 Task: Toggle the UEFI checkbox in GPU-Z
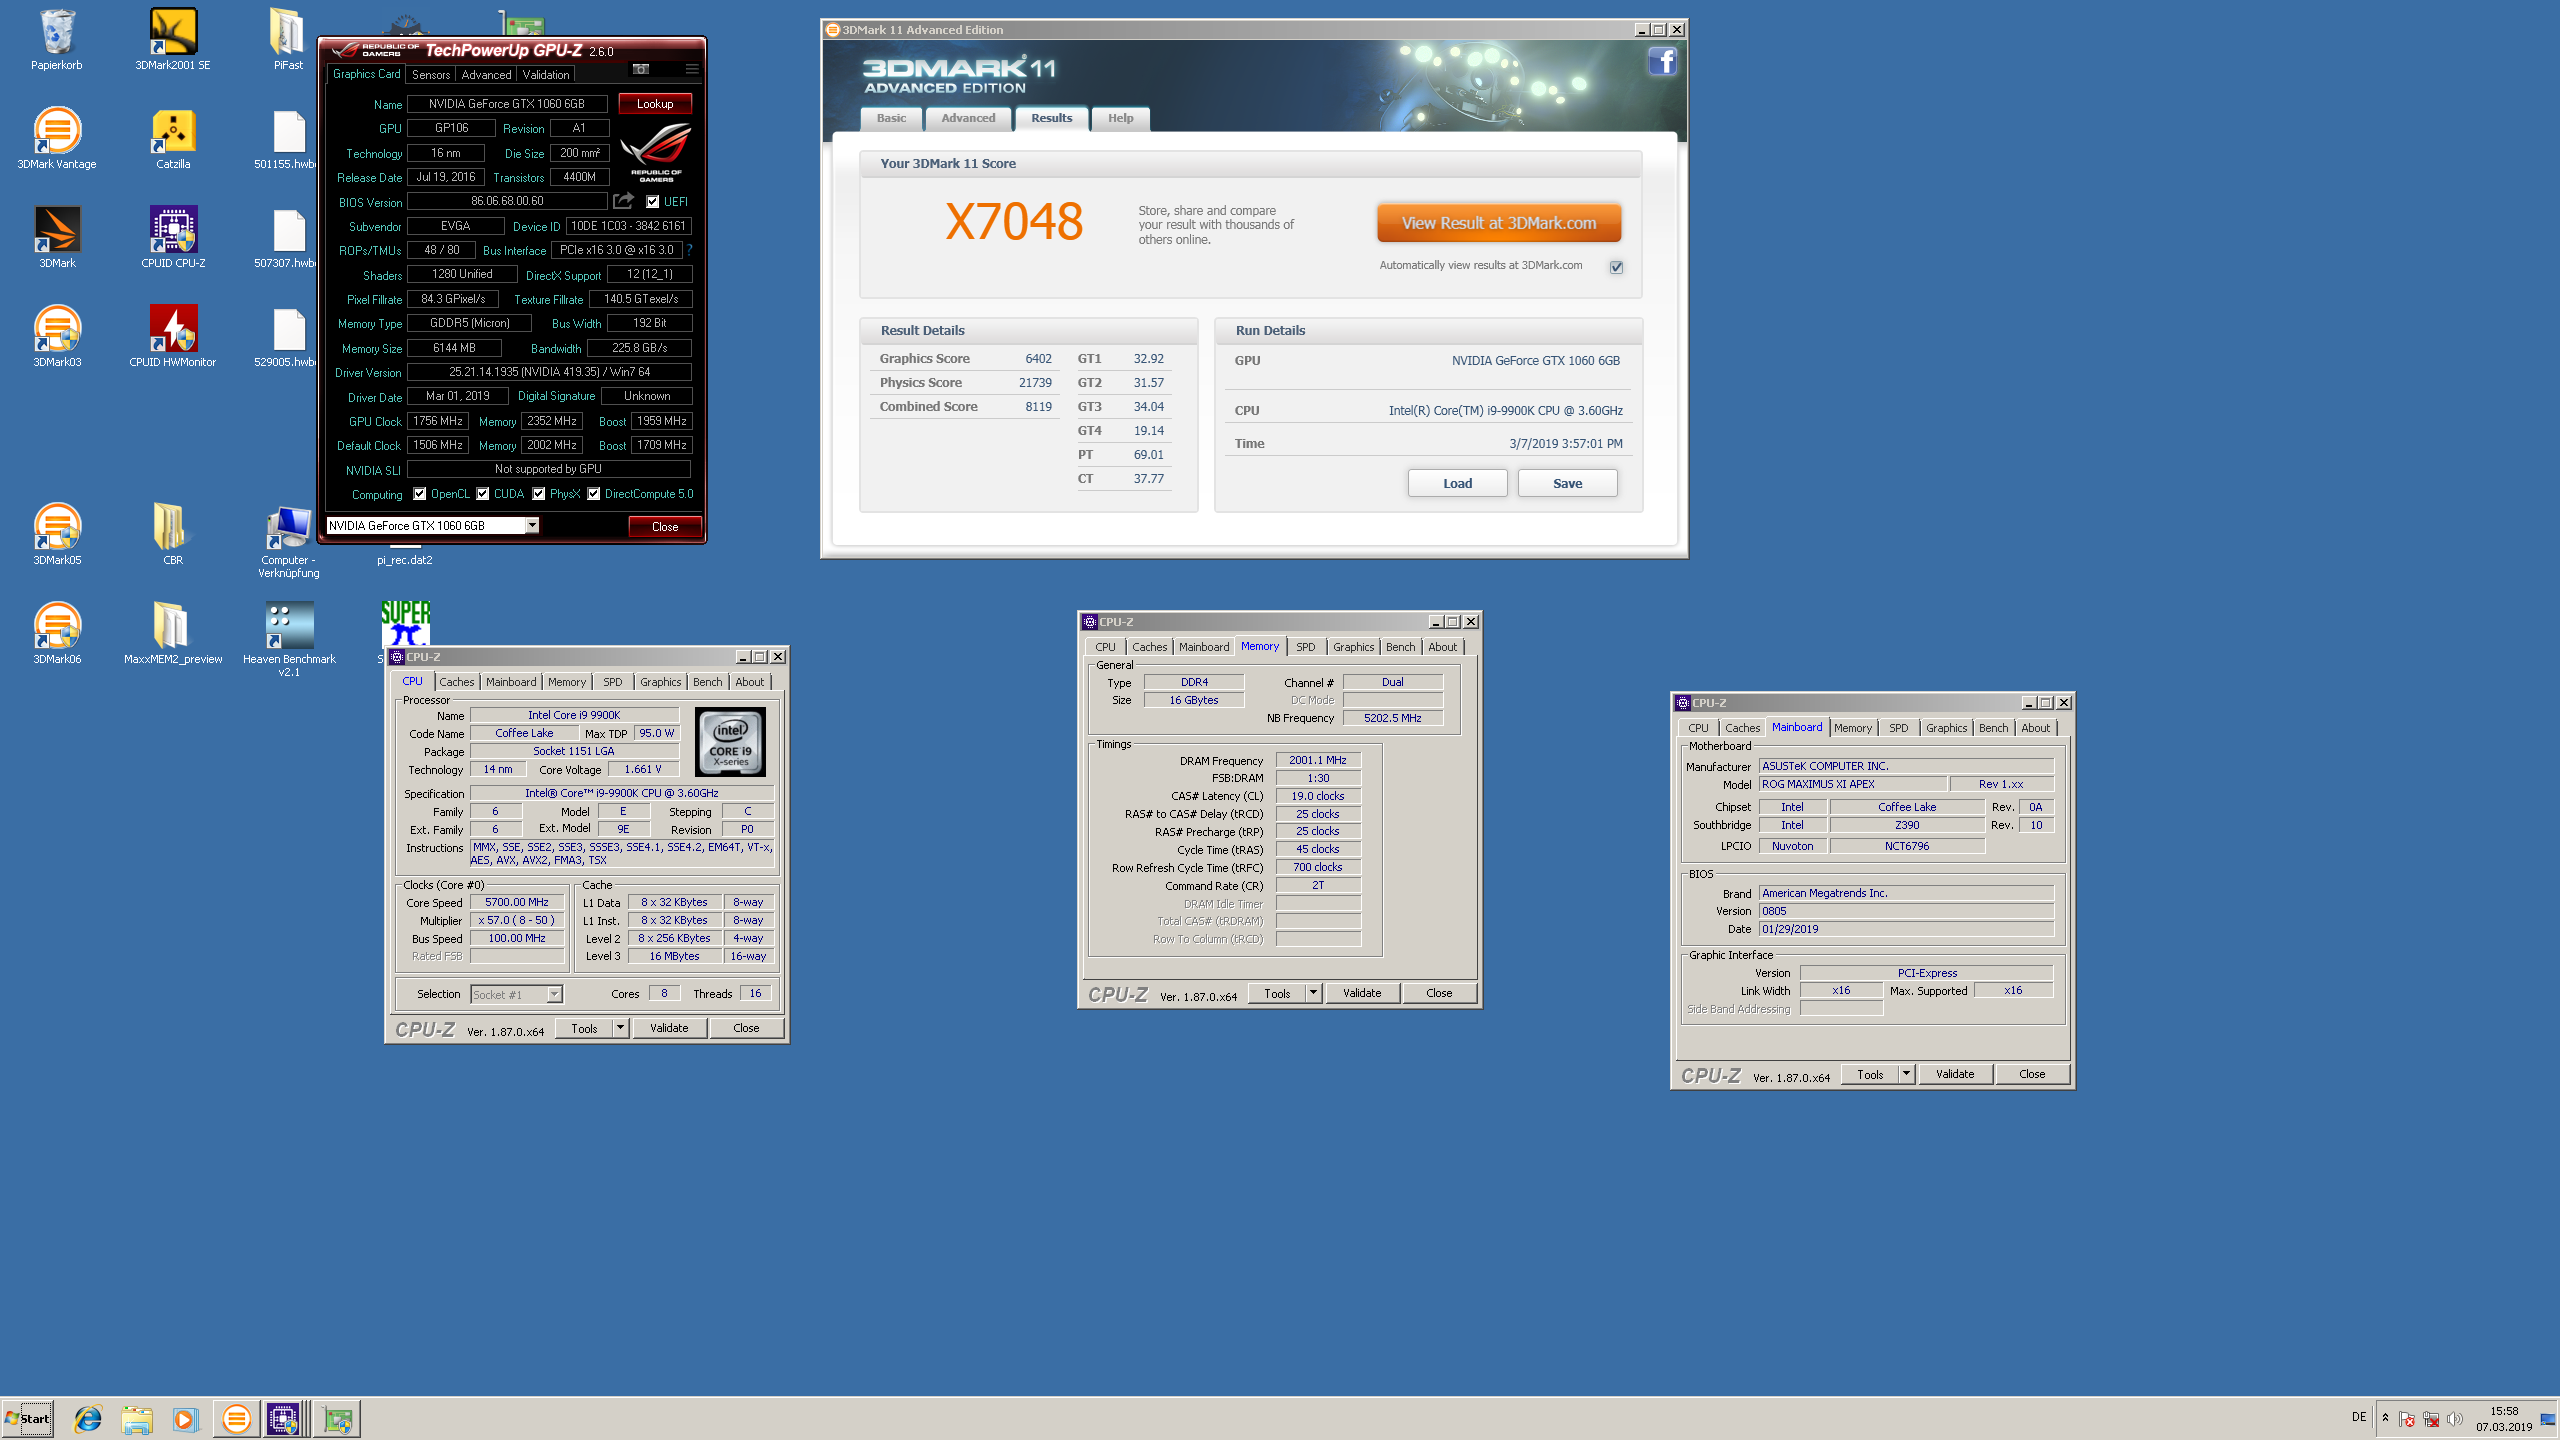point(652,201)
